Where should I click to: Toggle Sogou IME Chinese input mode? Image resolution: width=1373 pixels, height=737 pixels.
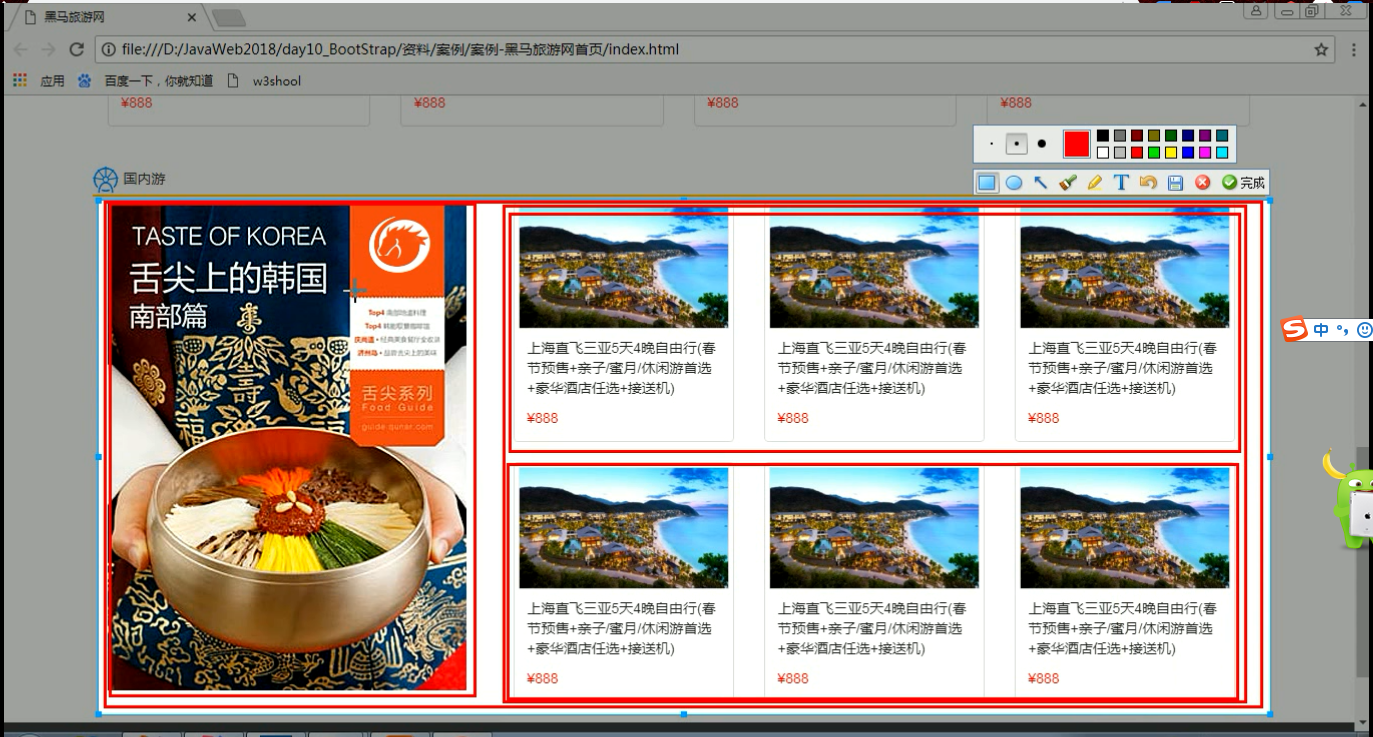1321,330
